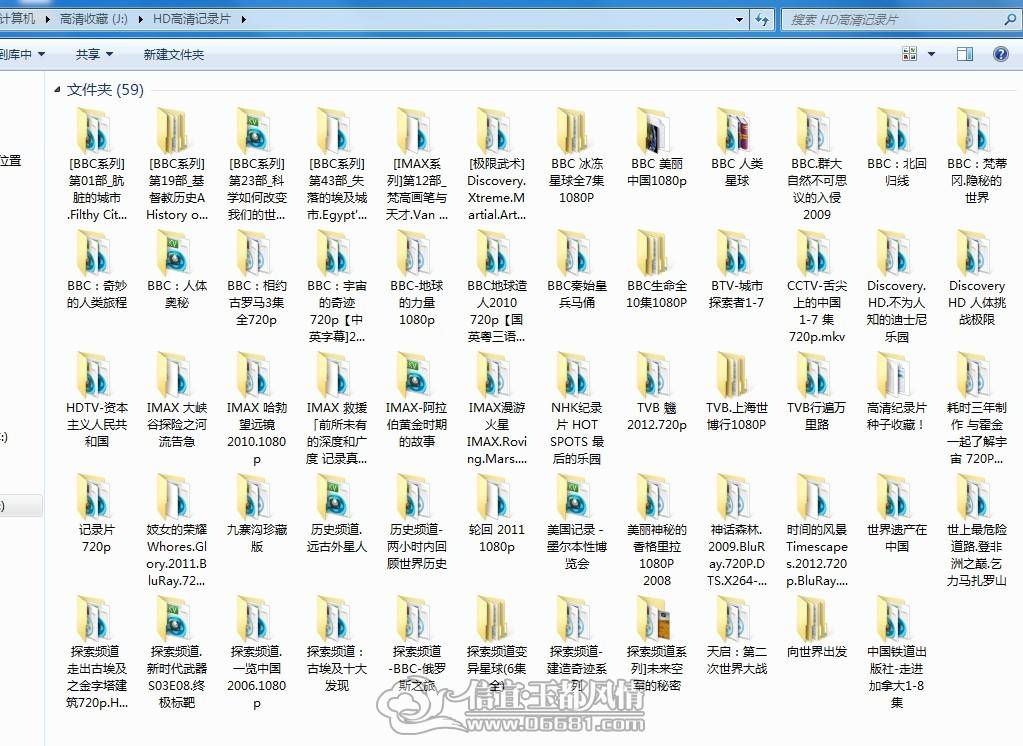Open the NHK纪录片 HOT SPOTS folder
The height and width of the screenshot is (746, 1023).
(577, 409)
